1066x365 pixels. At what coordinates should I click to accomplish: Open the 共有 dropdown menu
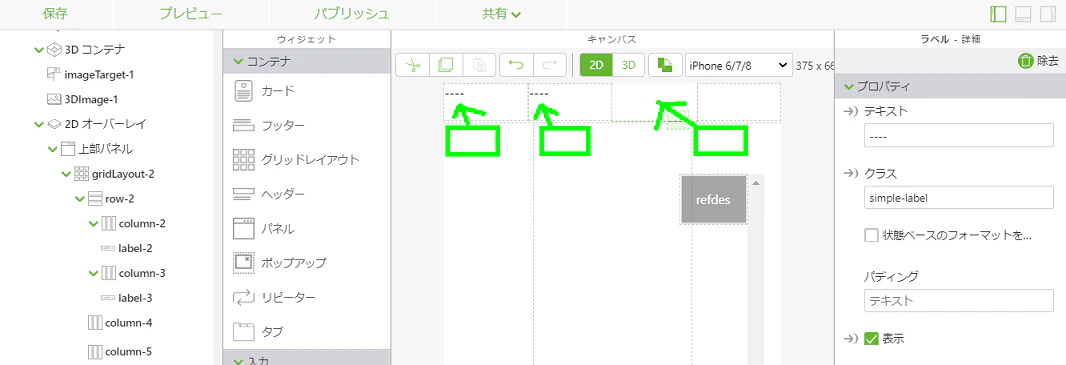pos(501,14)
